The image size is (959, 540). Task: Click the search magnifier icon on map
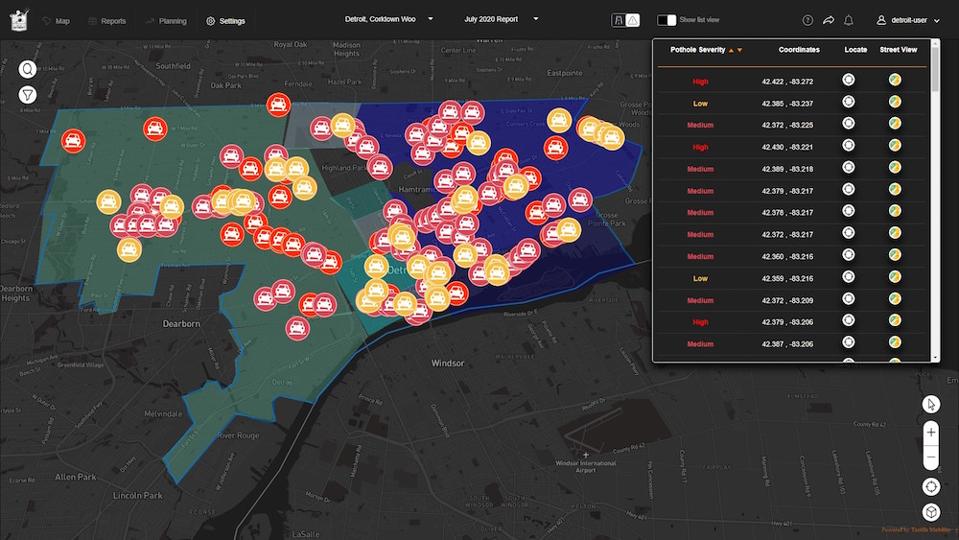tap(28, 70)
